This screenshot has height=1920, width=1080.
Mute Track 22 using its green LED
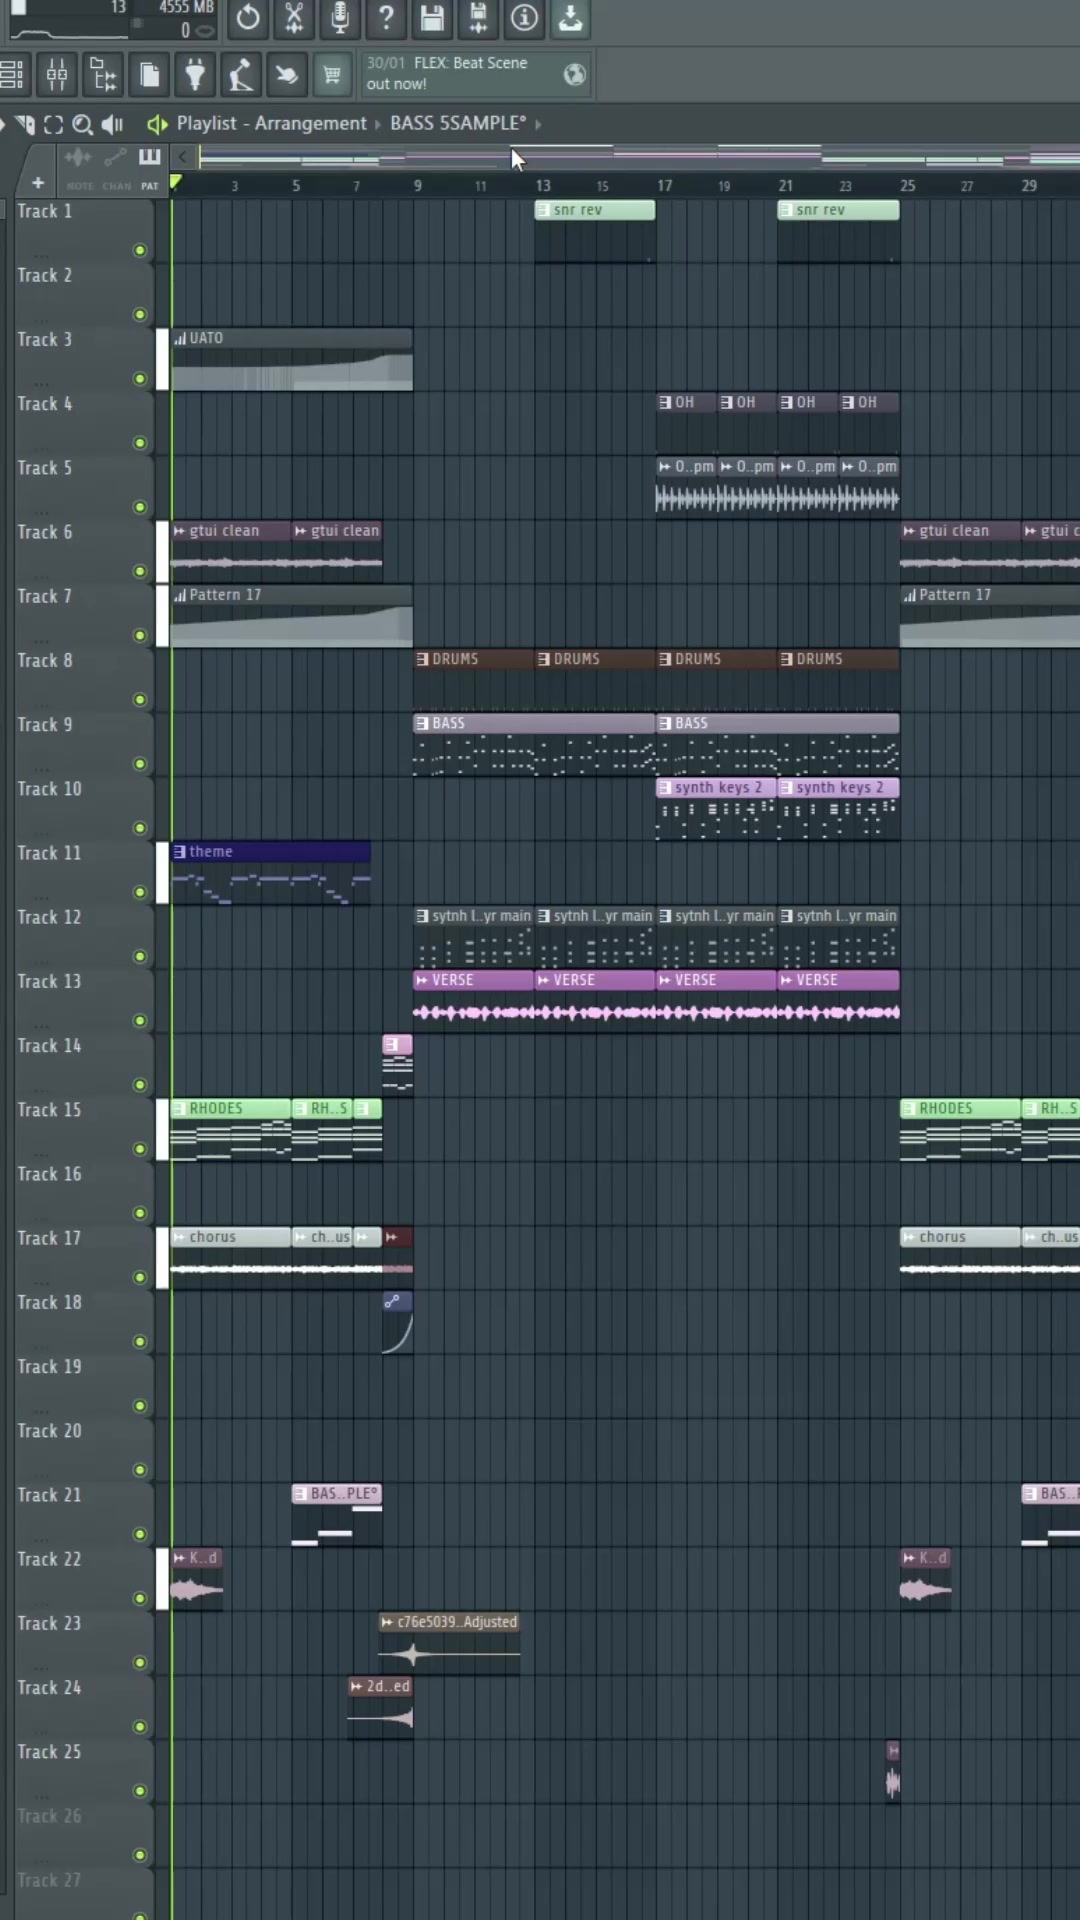click(x=140, y=1598)
